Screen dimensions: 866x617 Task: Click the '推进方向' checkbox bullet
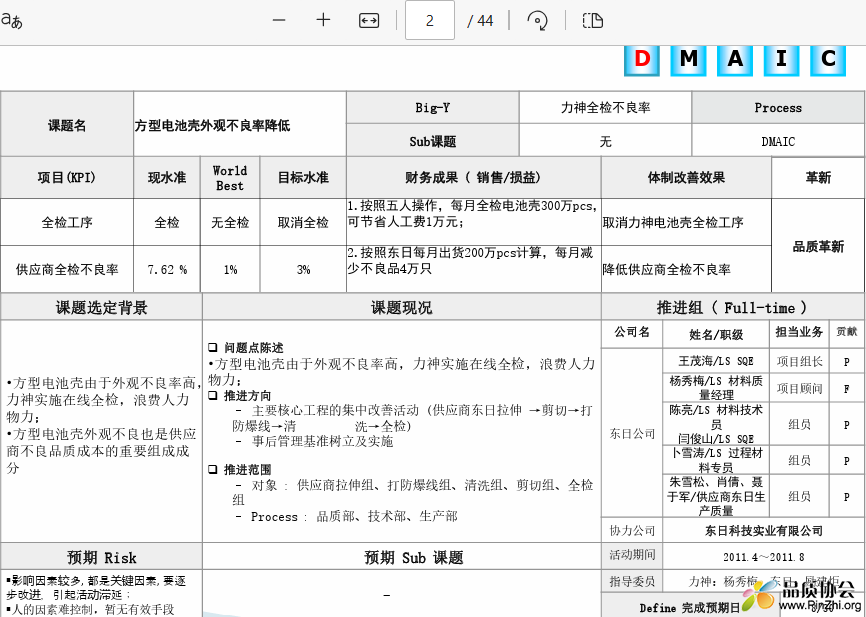(x=213, y=395)
